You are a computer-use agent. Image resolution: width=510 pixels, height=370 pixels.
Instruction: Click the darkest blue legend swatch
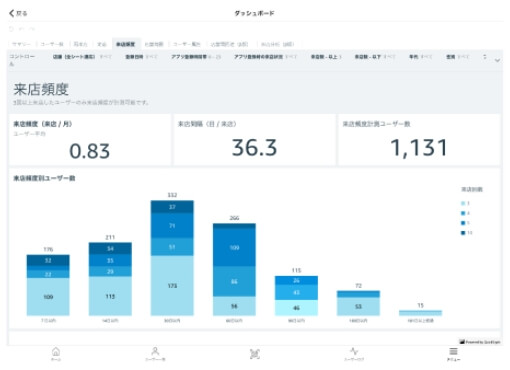click(x=463, y=233)
